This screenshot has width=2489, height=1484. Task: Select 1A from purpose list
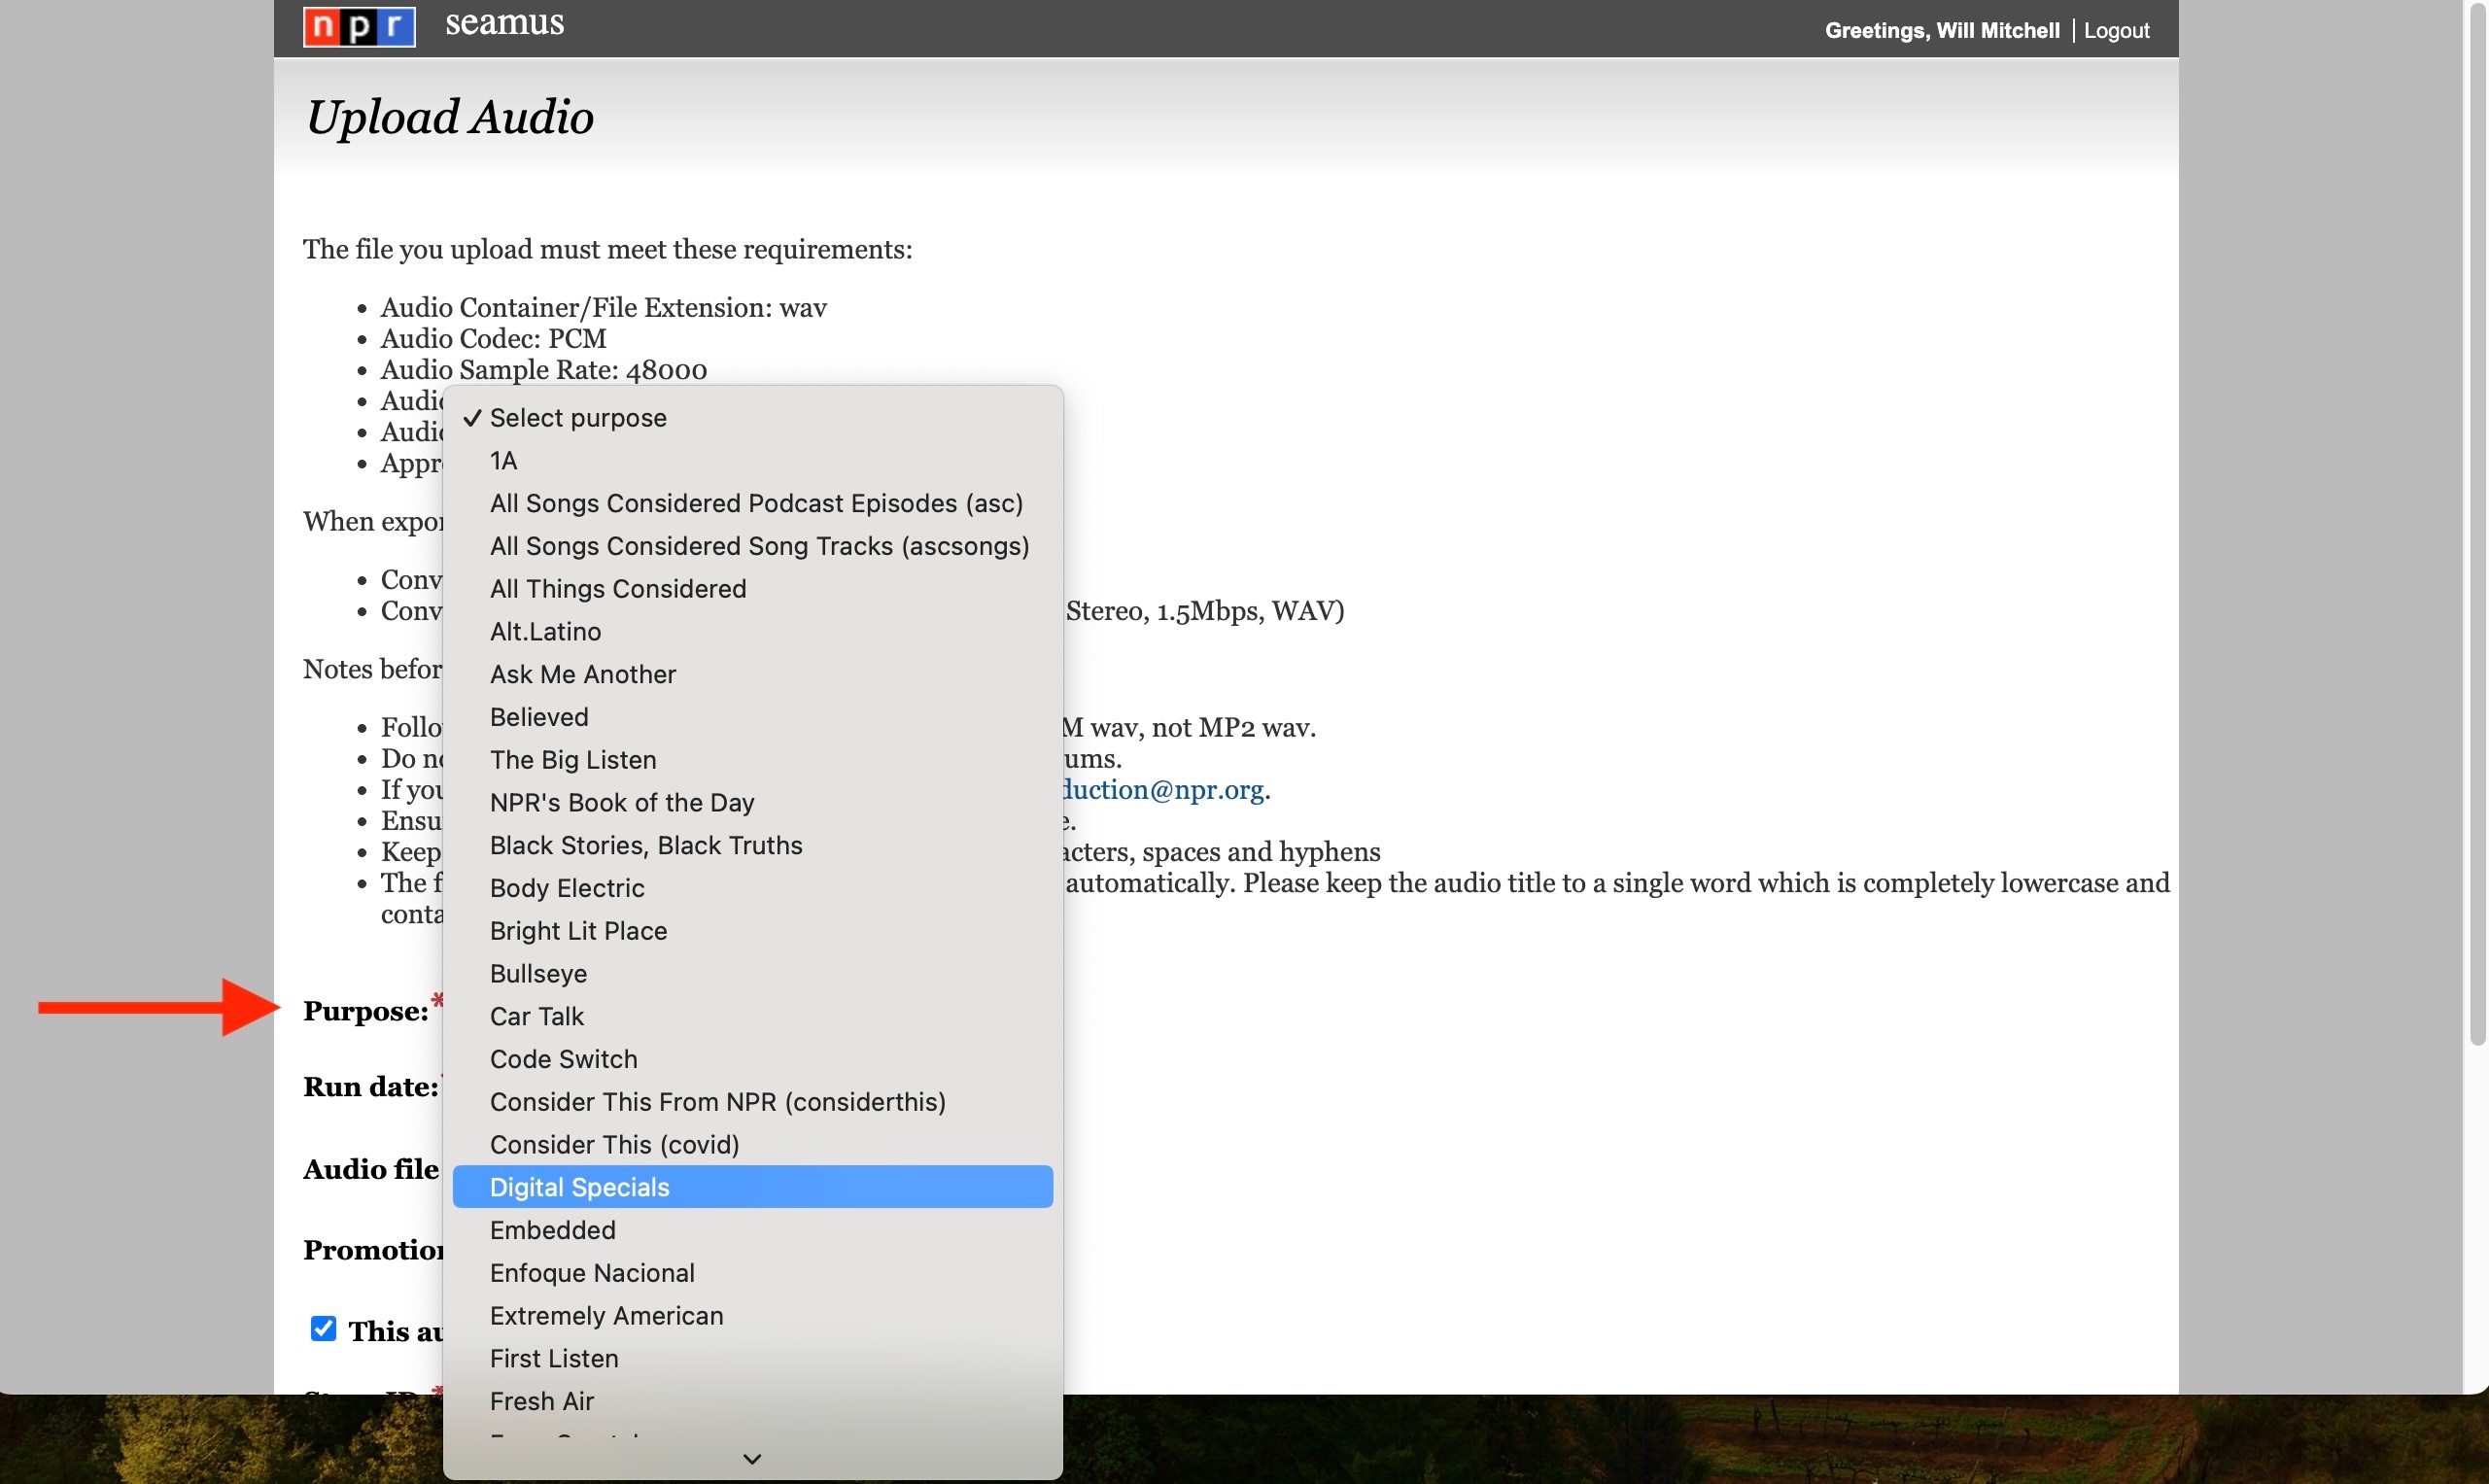tap(752, 461)
